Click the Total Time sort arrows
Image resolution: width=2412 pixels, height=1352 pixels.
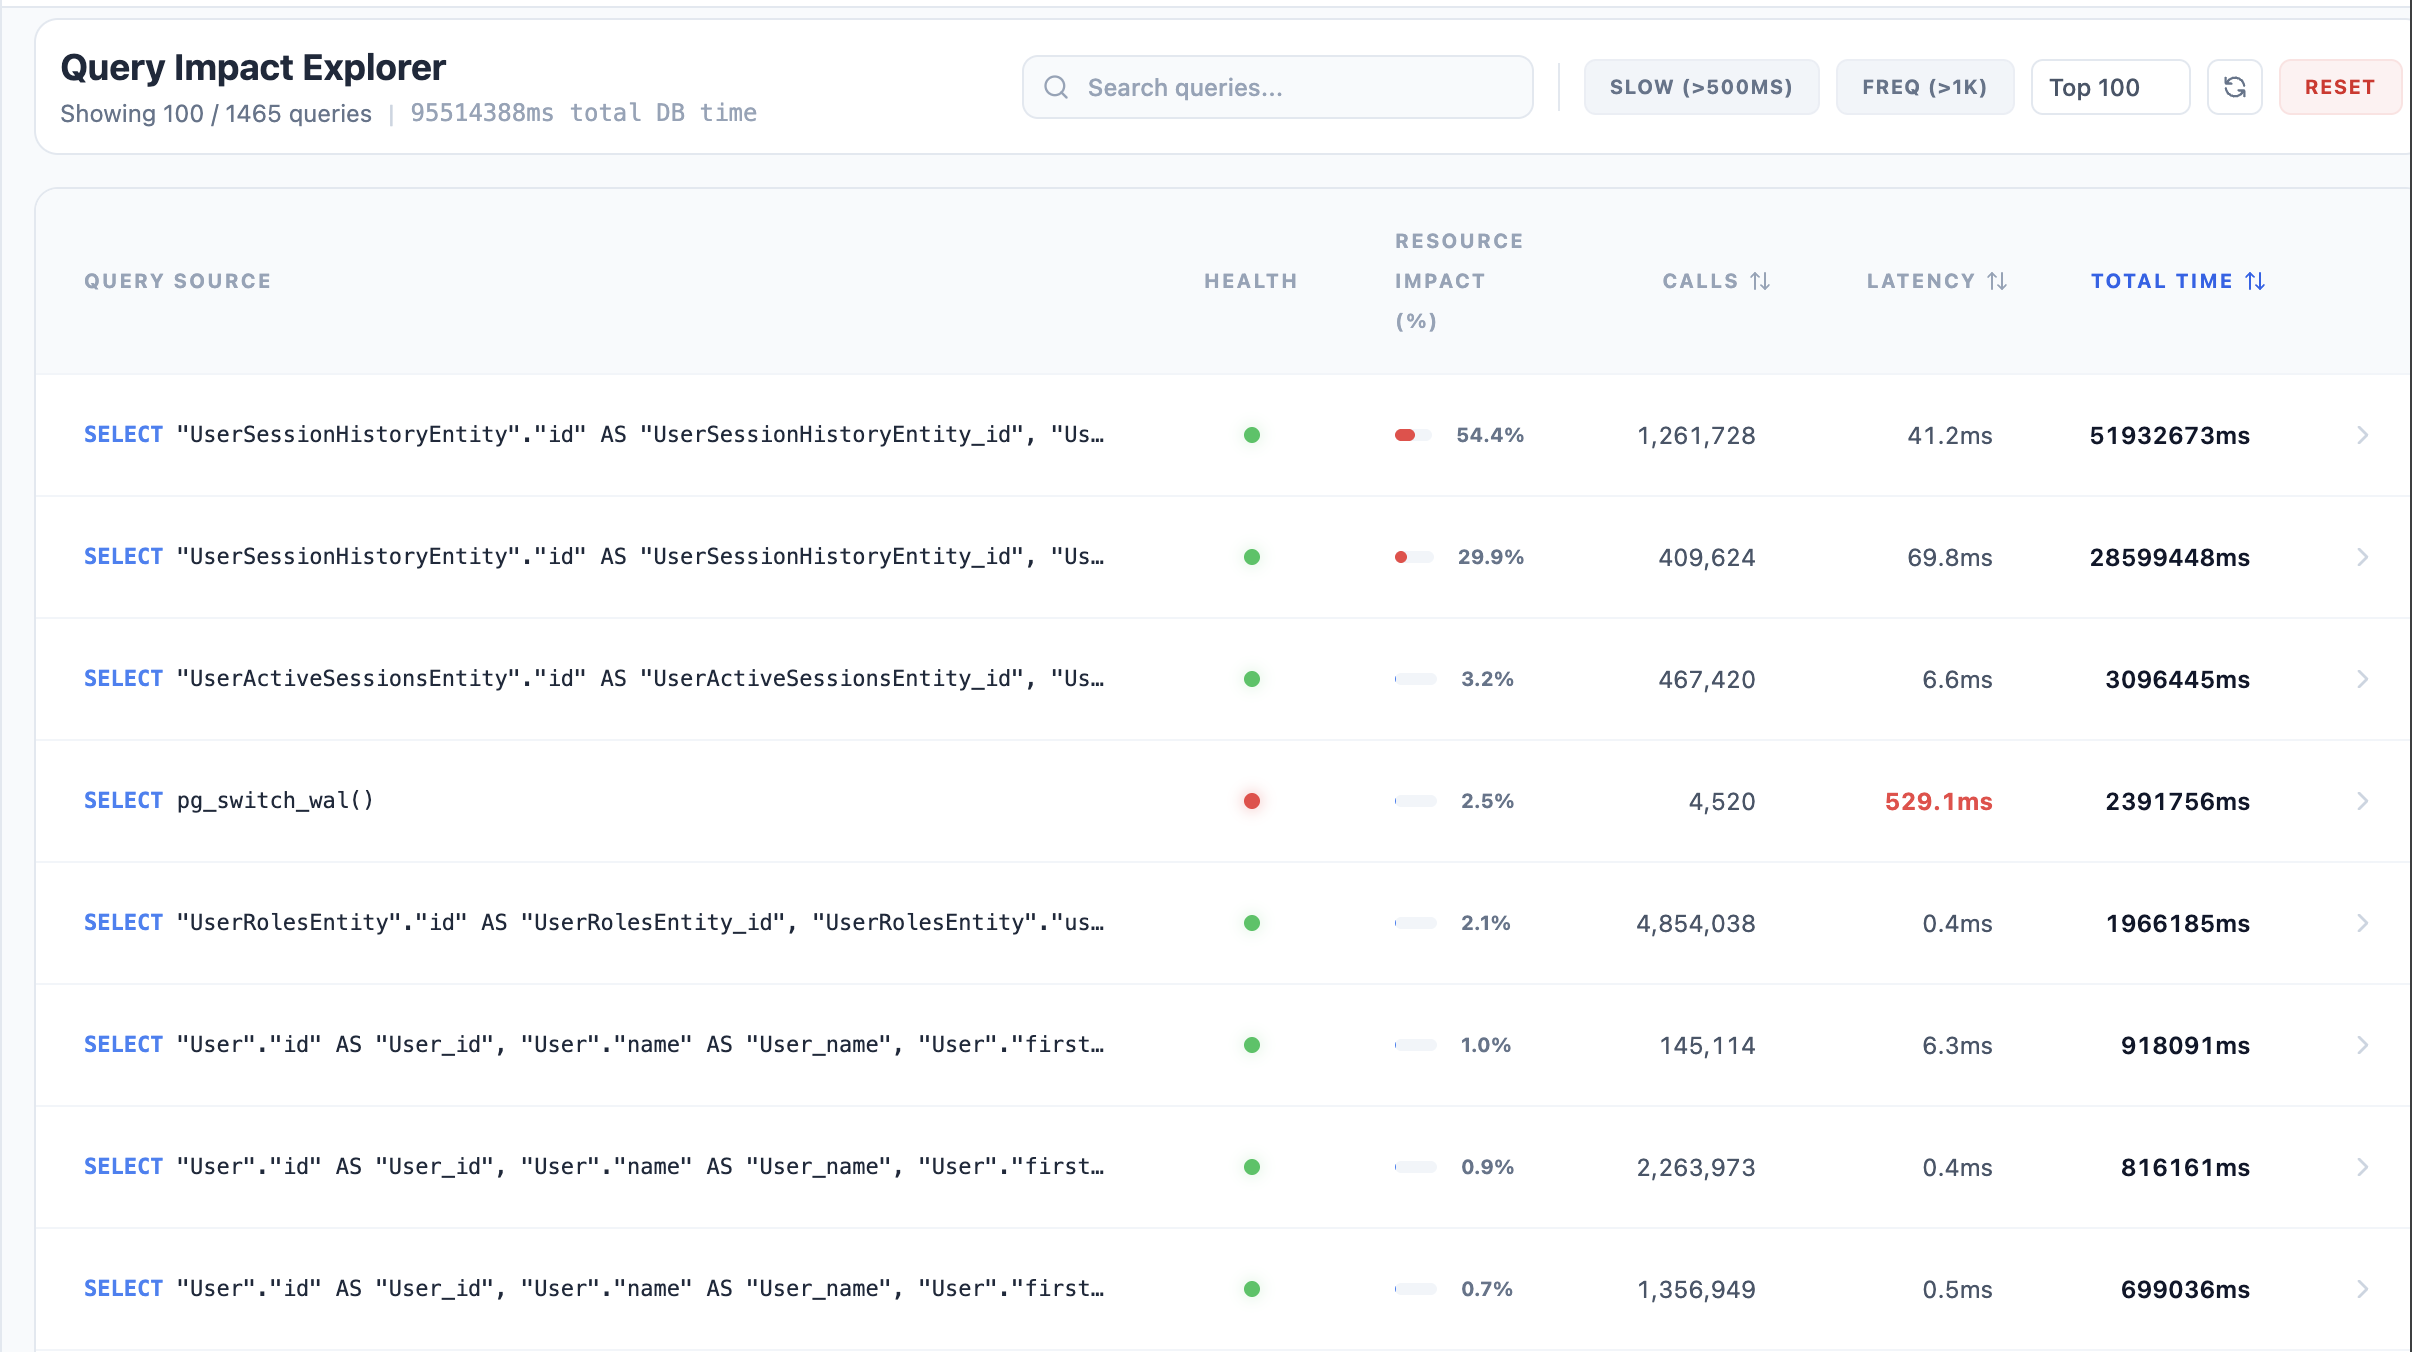coord(2255,281)
